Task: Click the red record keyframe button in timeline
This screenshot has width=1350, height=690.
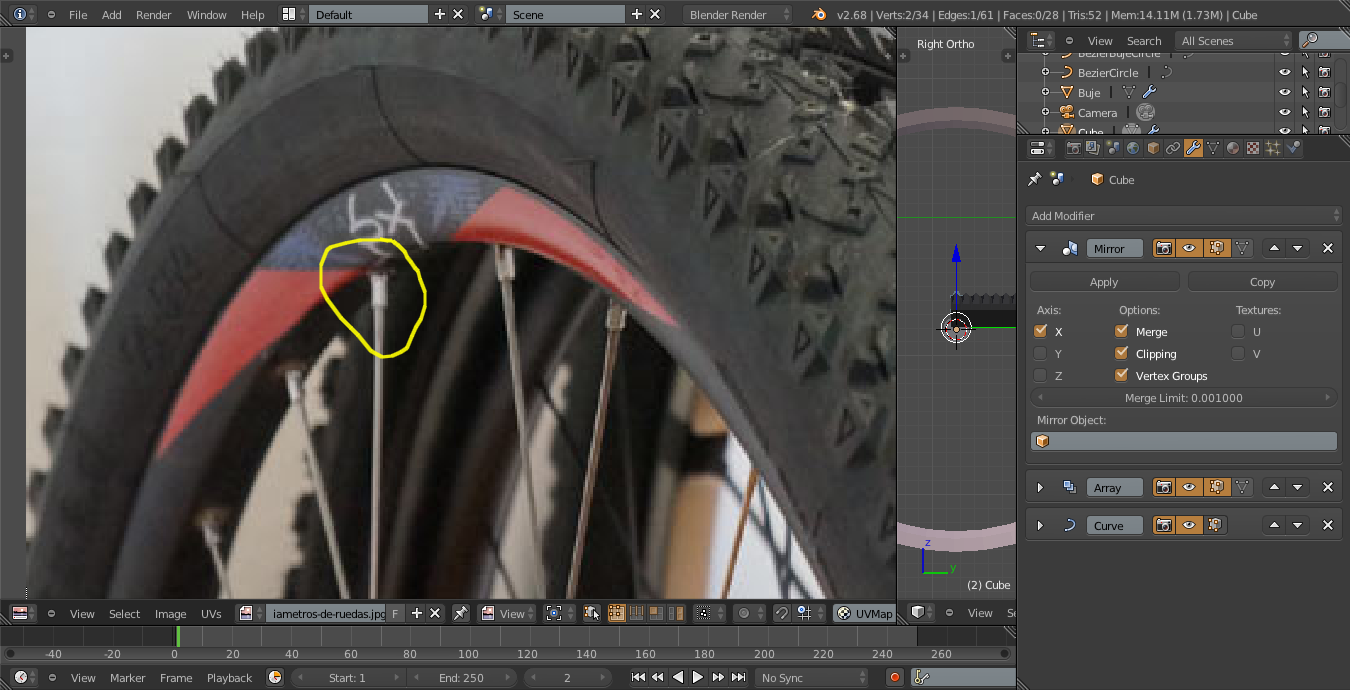Action: (895, 677)
